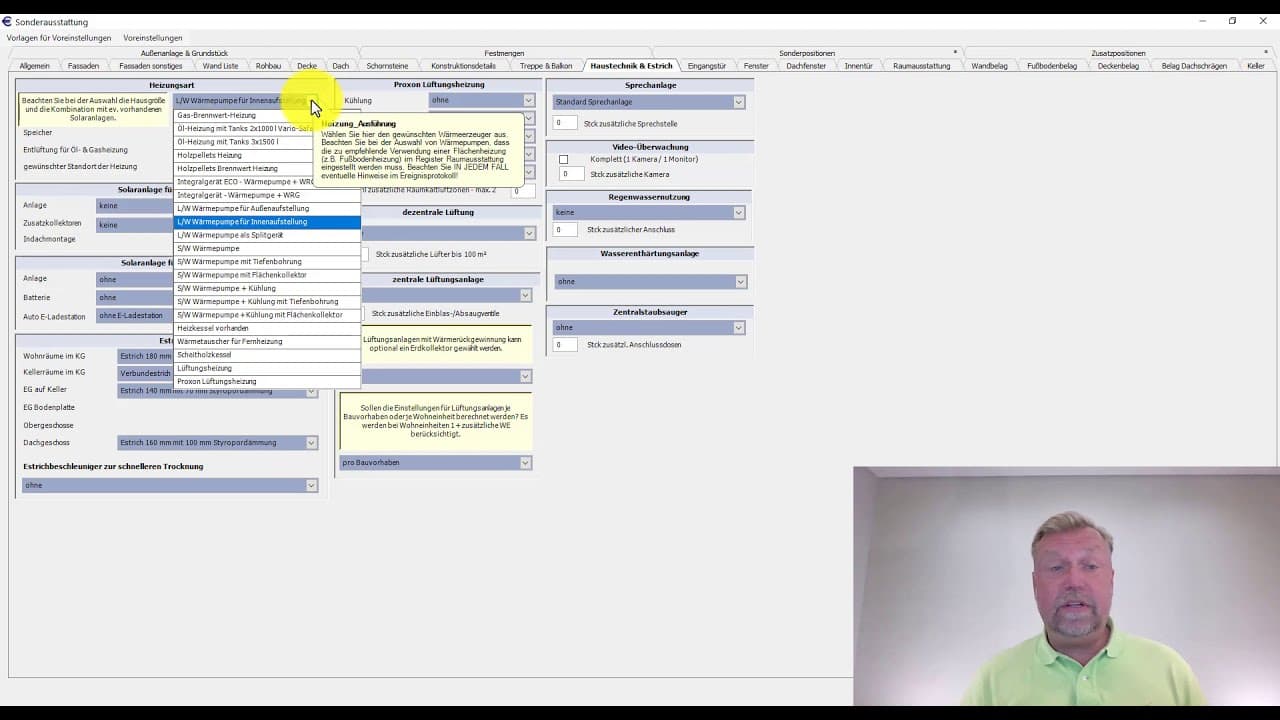The width and height of the screenshot is (1280, 720).
Task: Enable Komplett (1 Kamera / 1 Monitor) checkbox
Action: pyautogui.click(x=564, y=160)
